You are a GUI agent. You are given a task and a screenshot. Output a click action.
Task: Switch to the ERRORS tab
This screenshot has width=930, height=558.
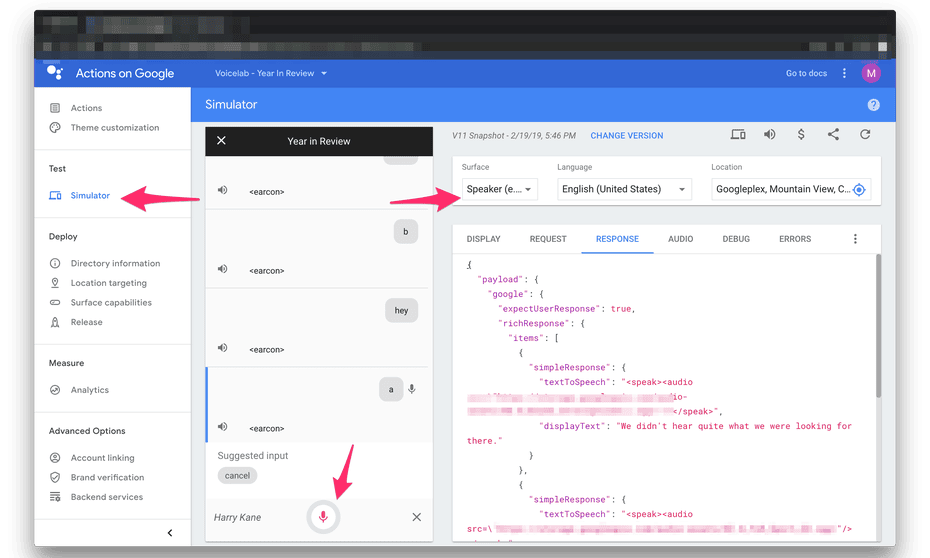coord(795,239)
